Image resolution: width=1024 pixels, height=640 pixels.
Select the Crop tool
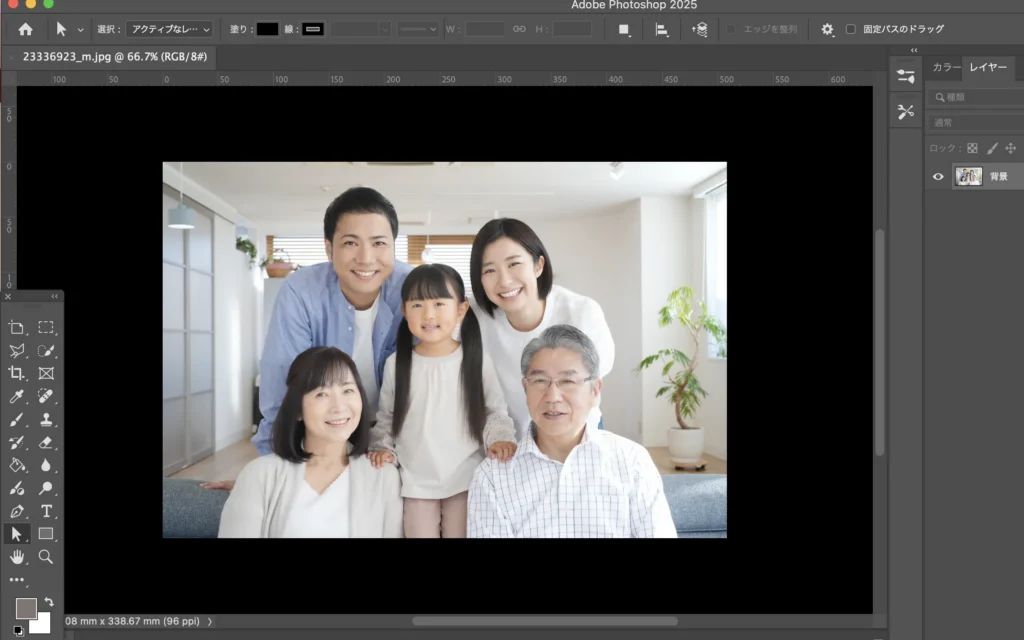[17, 373]
